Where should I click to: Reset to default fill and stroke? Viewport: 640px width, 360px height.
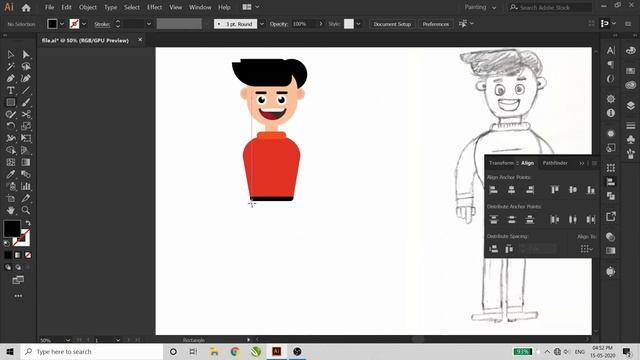tap(7, 243)
